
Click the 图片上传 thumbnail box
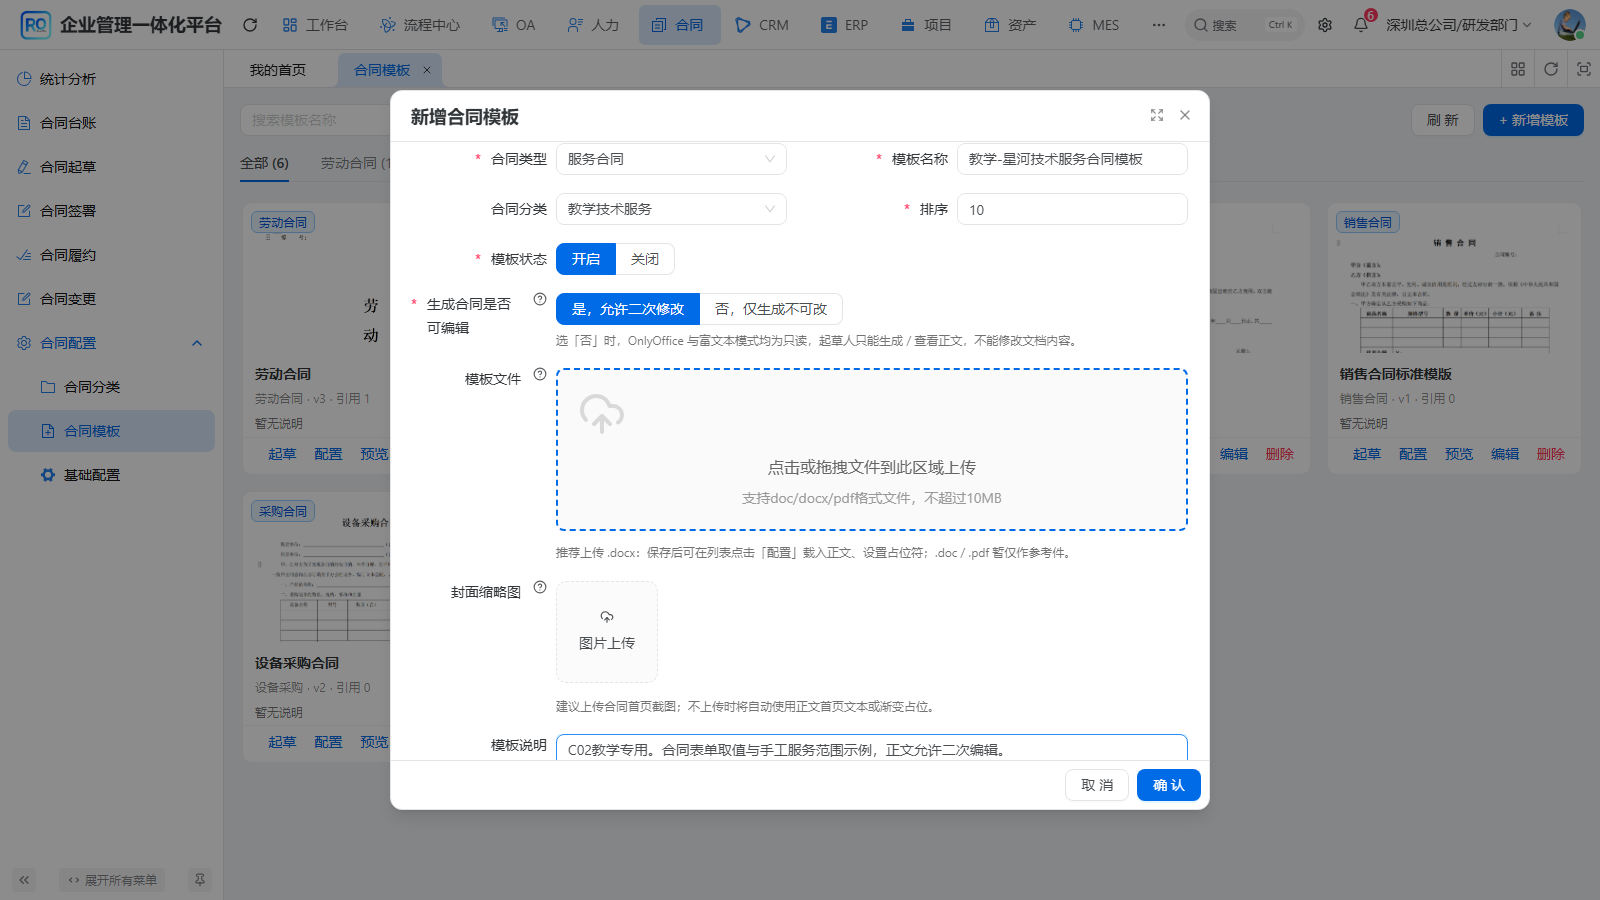click(x=607, y=632)
